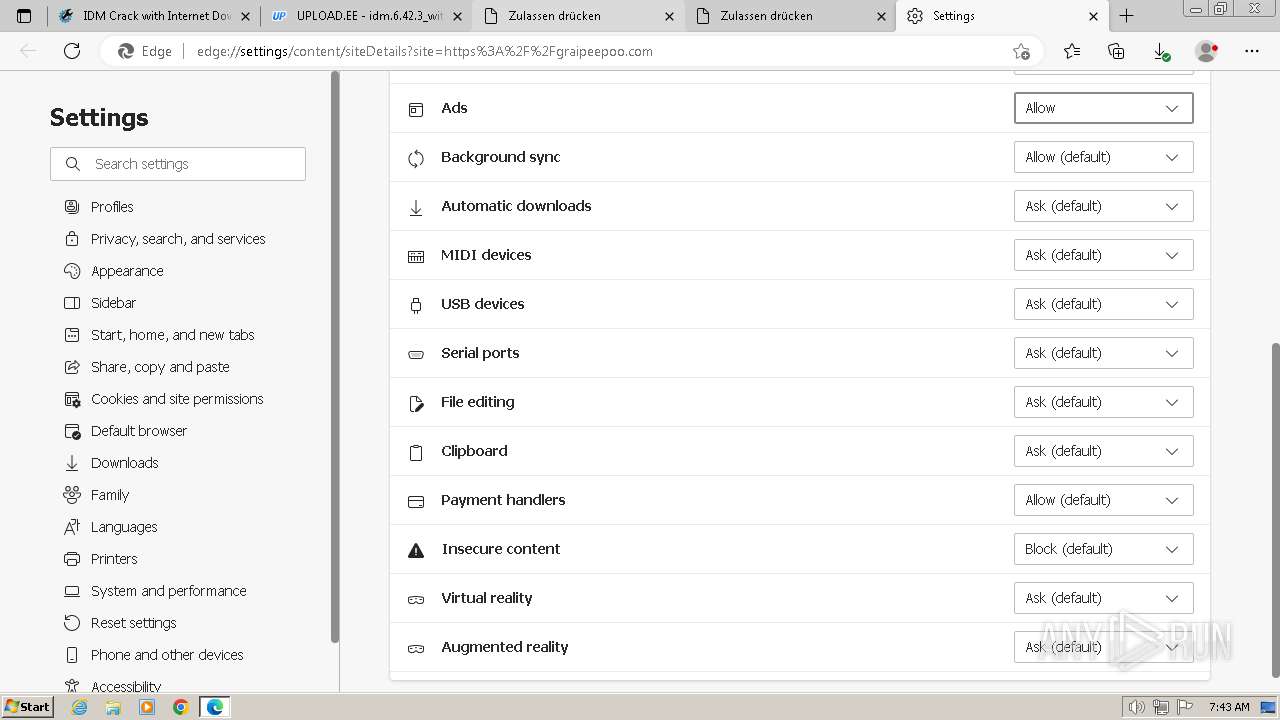This screenshot has height=720, width=1280.
Task: Click the USB devices plug icon
Action: pyautogui.click(x=416, y=305)
